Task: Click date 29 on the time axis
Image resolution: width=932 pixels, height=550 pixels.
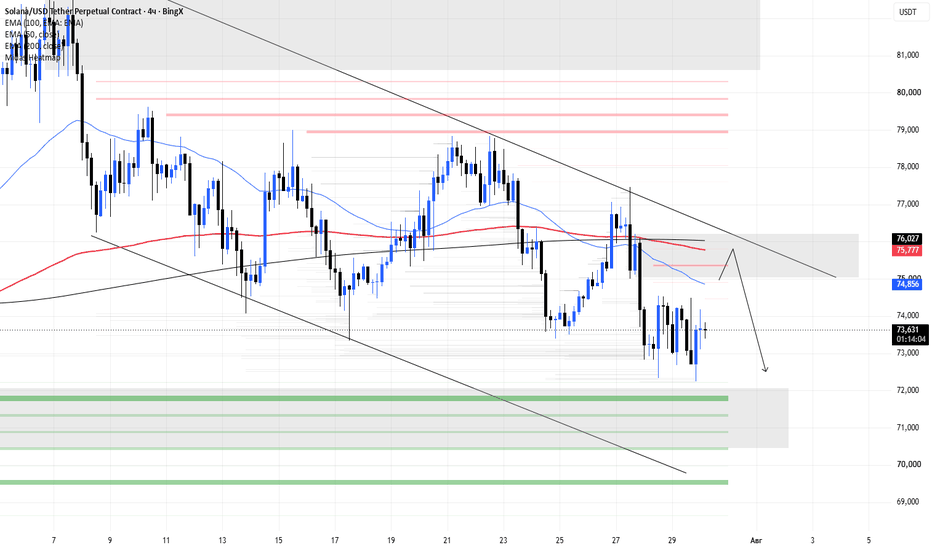Action: [672, 540]
